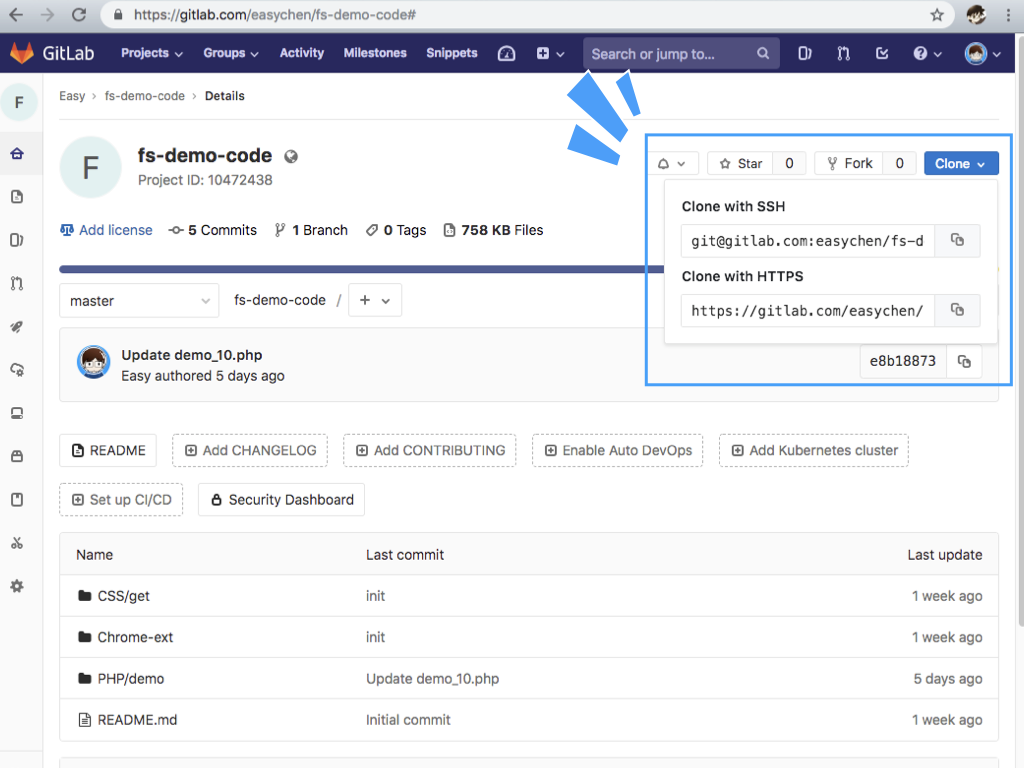Open the Projects menu
1024x768 pixels.
152,54
